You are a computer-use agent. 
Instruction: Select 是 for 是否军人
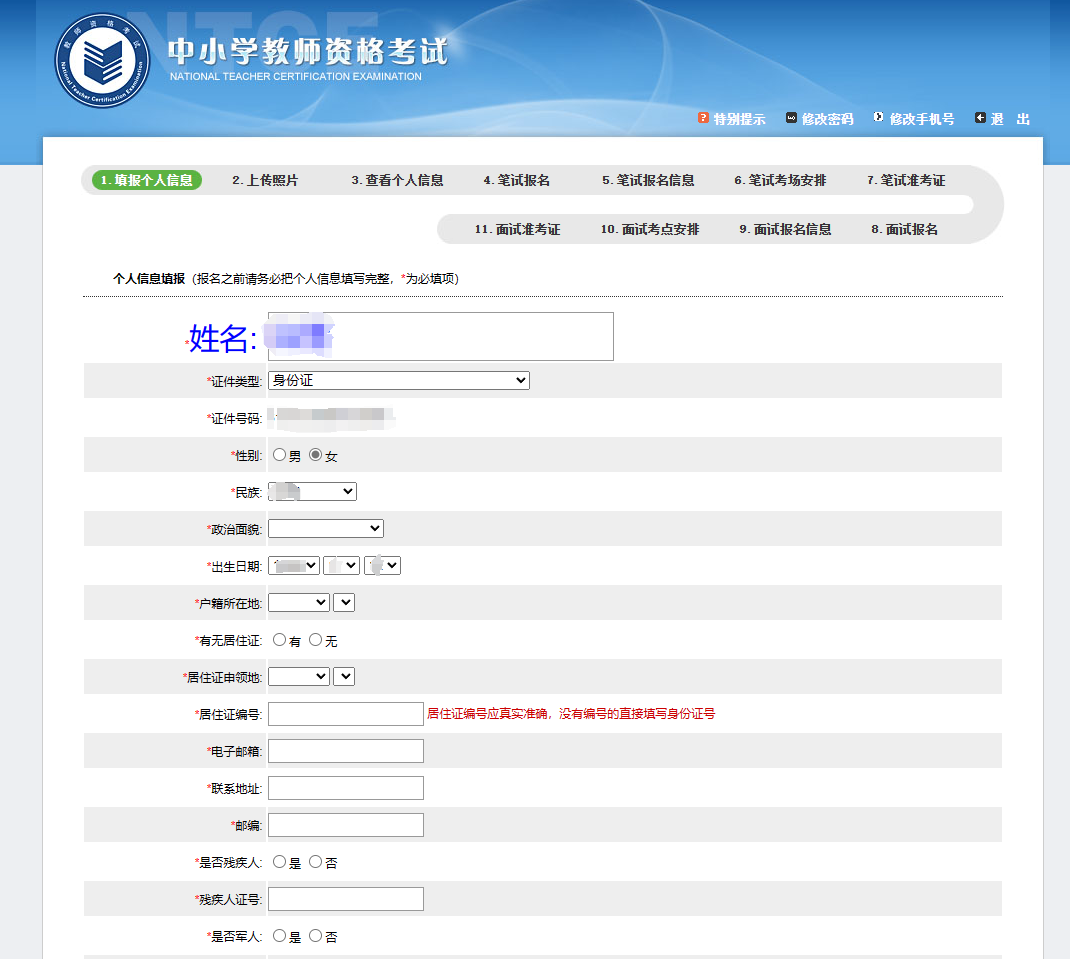coord(280,935)
